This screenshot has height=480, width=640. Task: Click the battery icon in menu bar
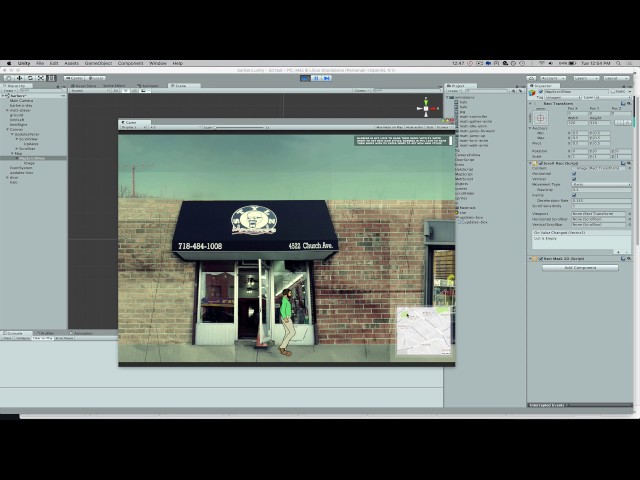(572, 63)
